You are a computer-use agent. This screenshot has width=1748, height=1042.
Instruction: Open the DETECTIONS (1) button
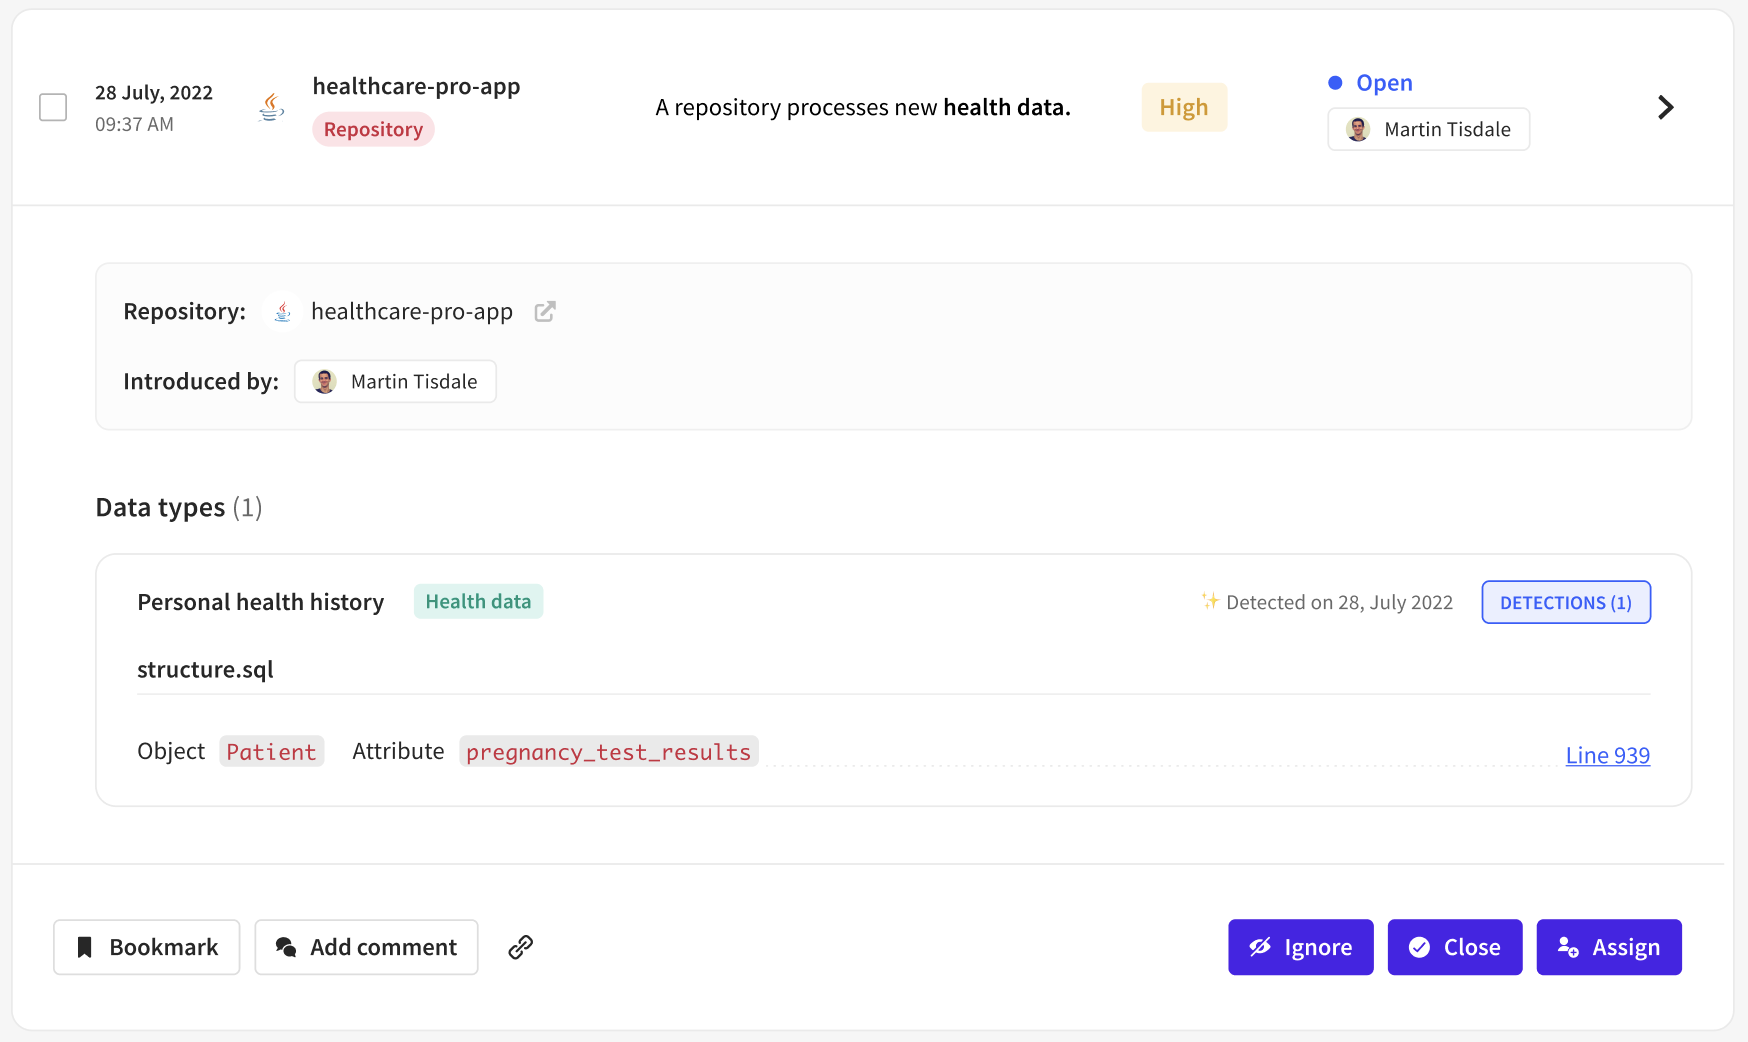click(1566, 602)
